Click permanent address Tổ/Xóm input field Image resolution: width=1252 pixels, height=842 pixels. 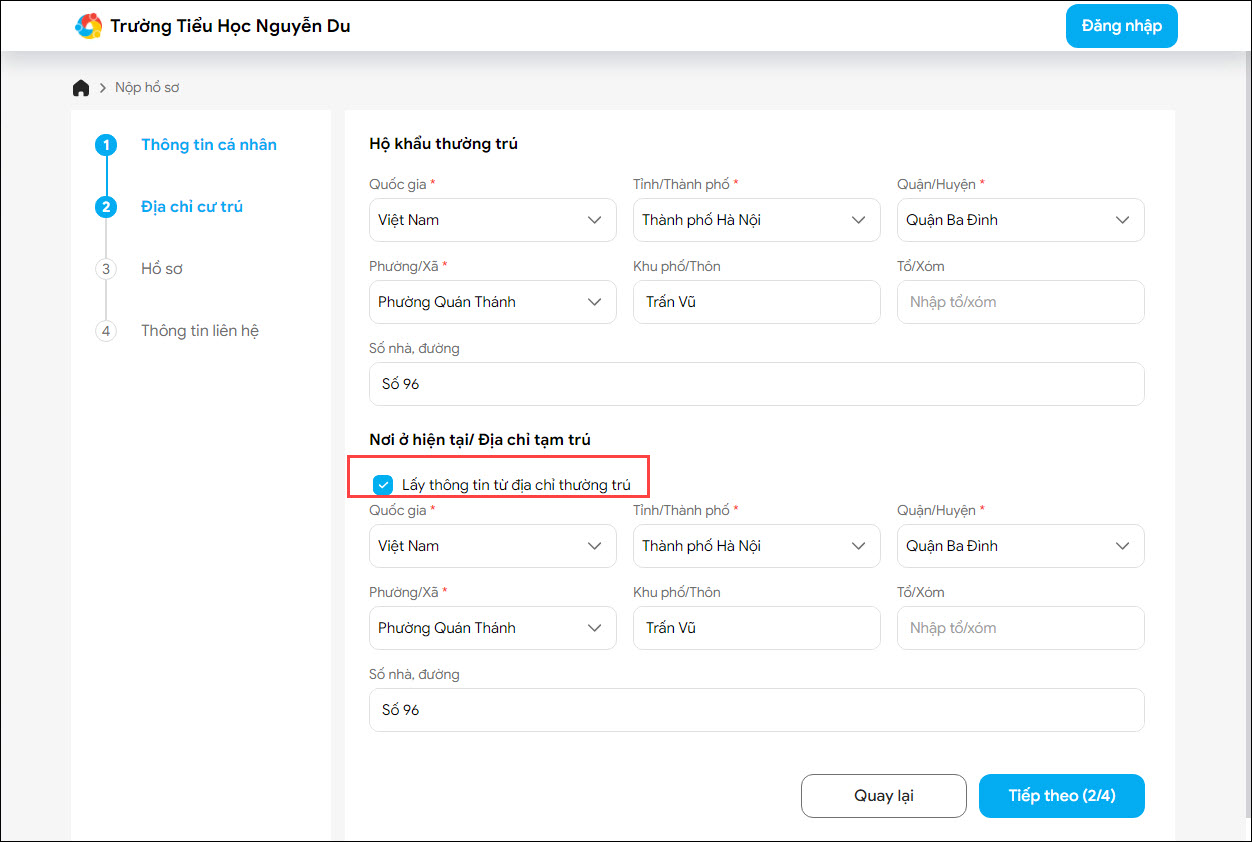click(1020, 302)
